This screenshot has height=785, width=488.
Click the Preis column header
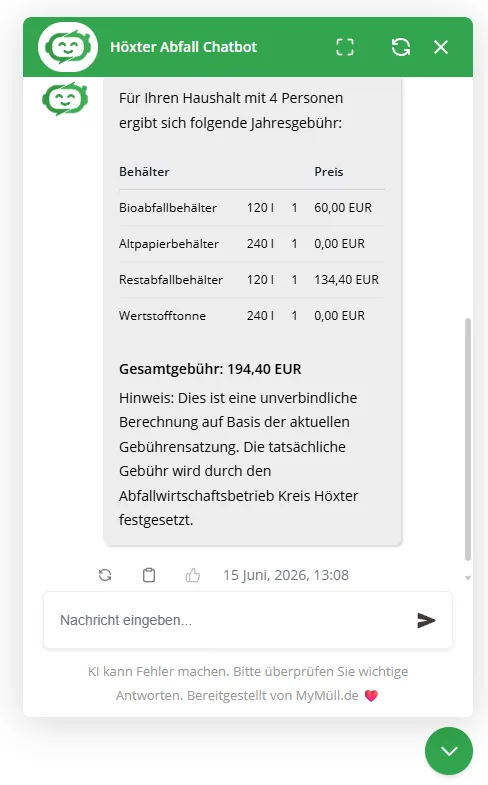[329, 172]
